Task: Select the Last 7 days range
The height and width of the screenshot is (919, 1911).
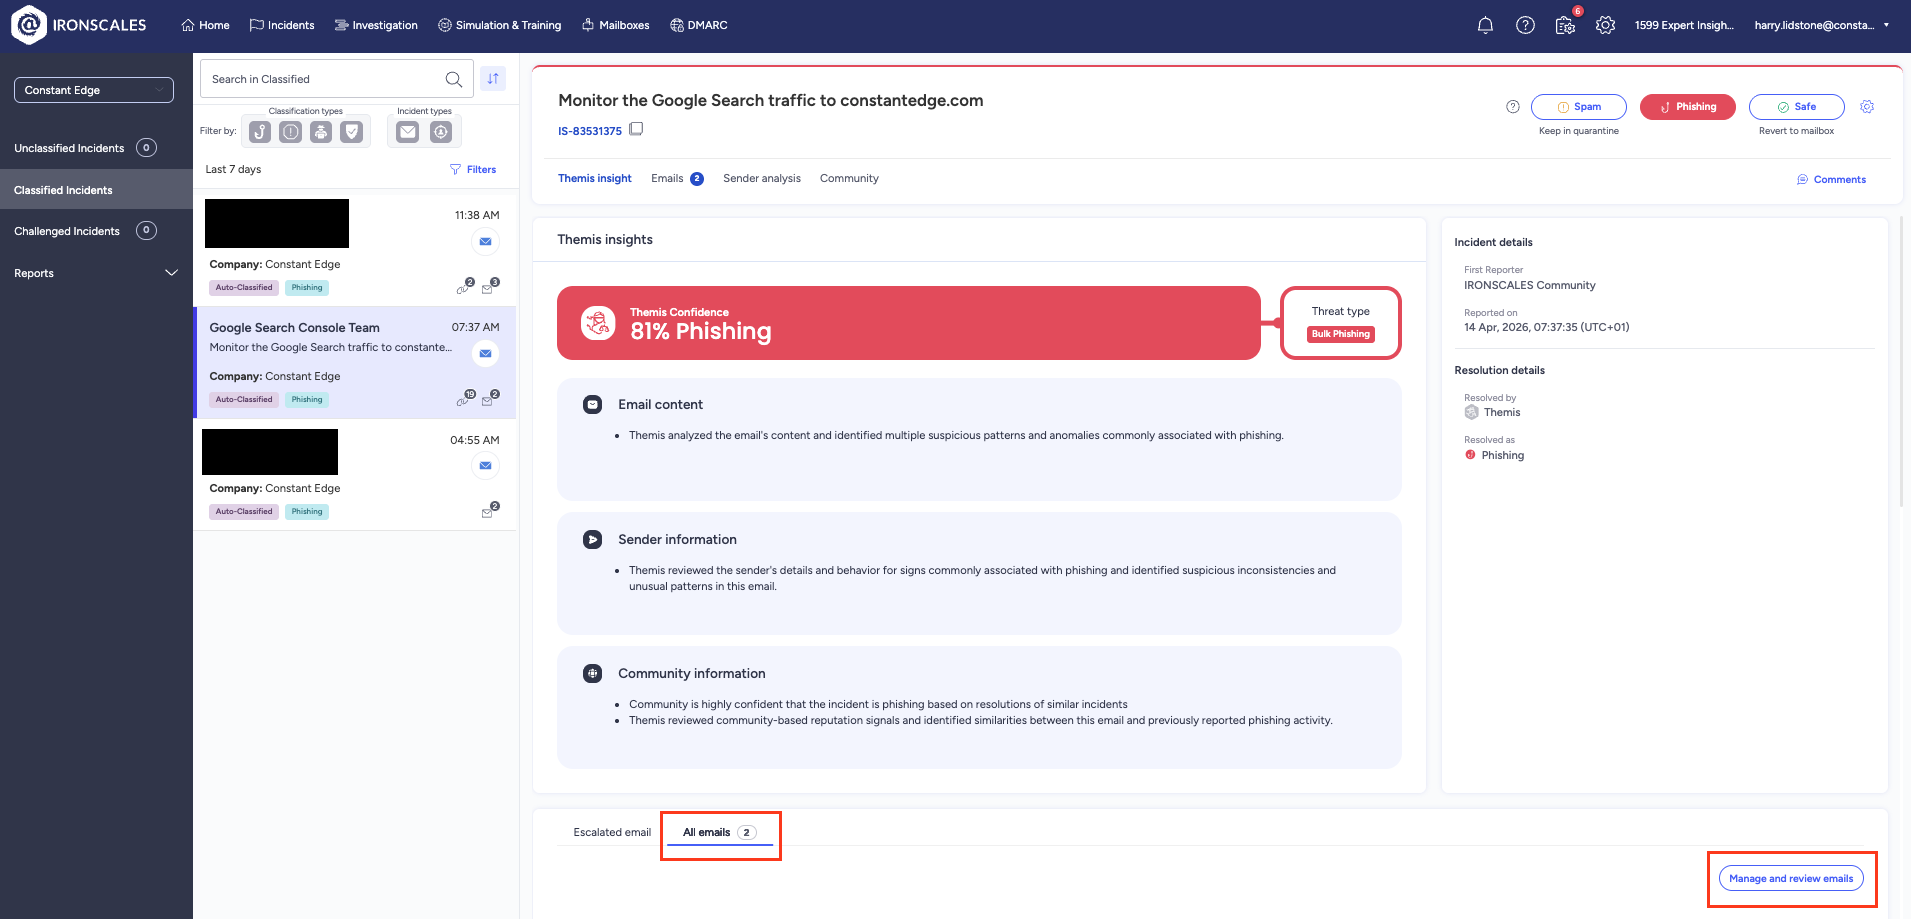Action: [233, 169]
